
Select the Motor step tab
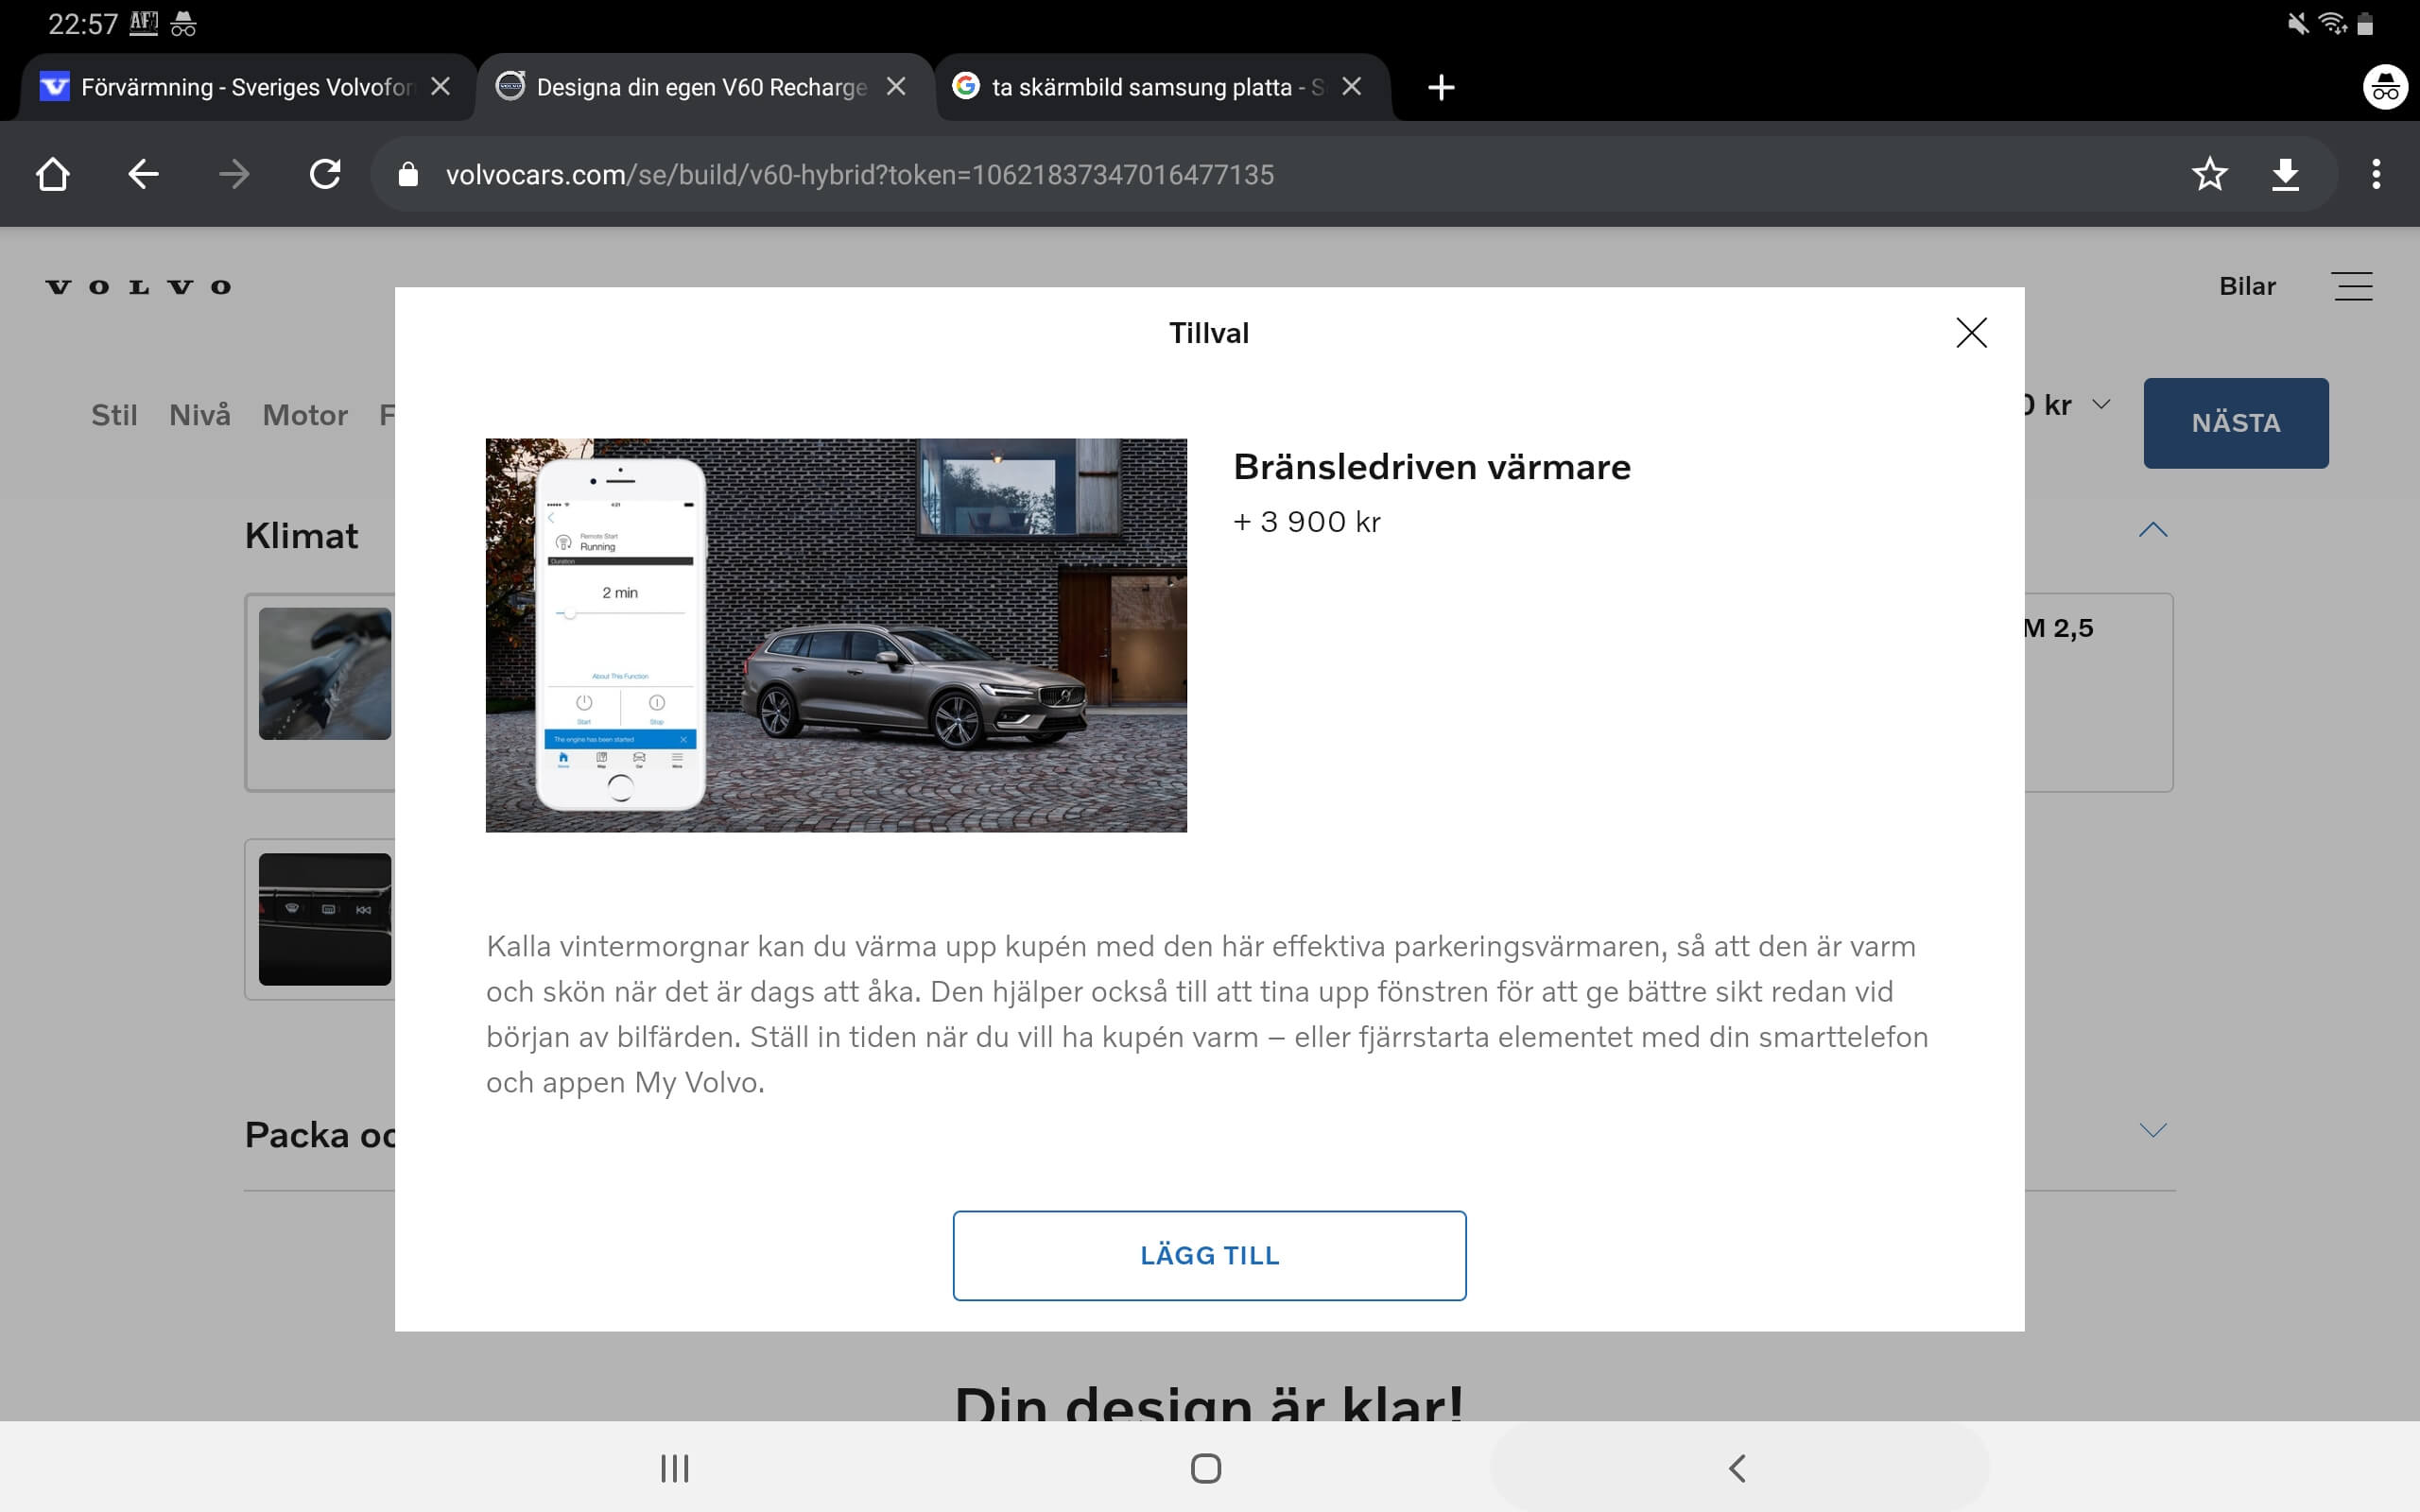305,415
